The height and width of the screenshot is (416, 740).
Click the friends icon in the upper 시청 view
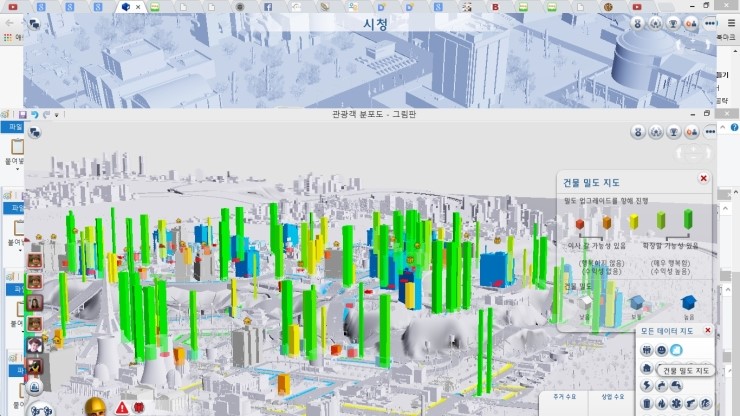click(x=691, y=23)
